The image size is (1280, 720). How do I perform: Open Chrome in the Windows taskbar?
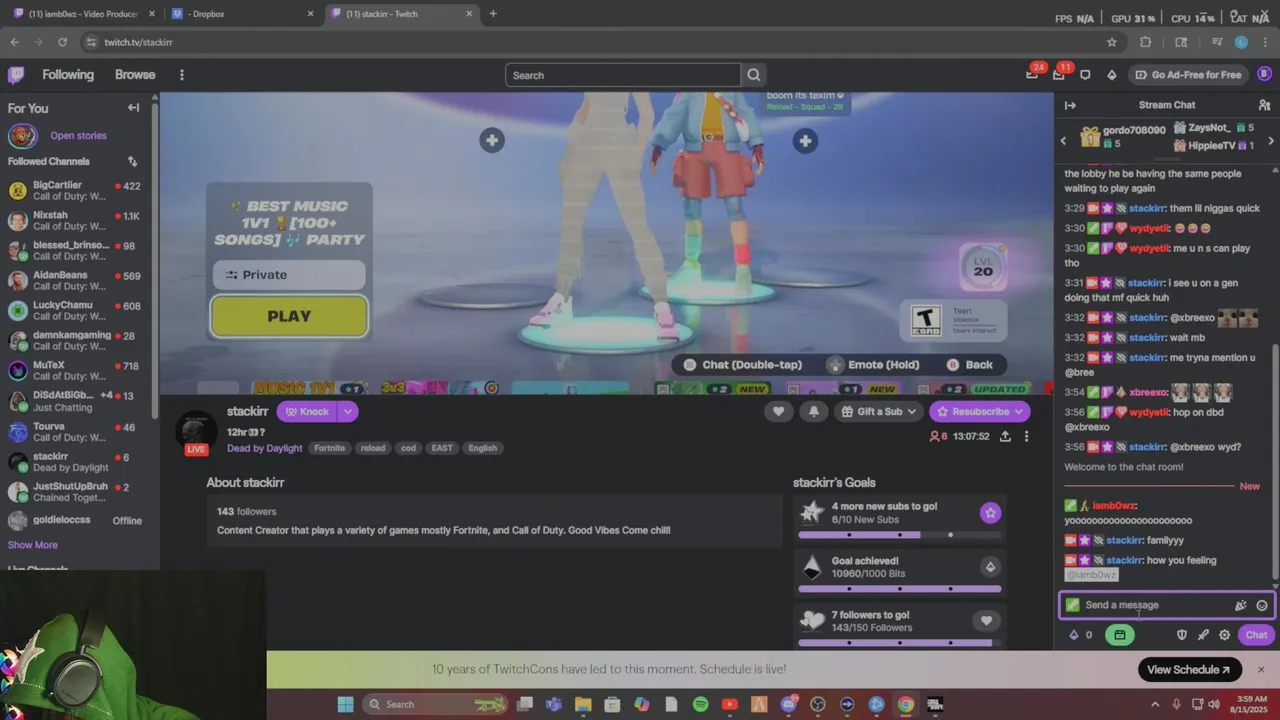tap(905, 704)
